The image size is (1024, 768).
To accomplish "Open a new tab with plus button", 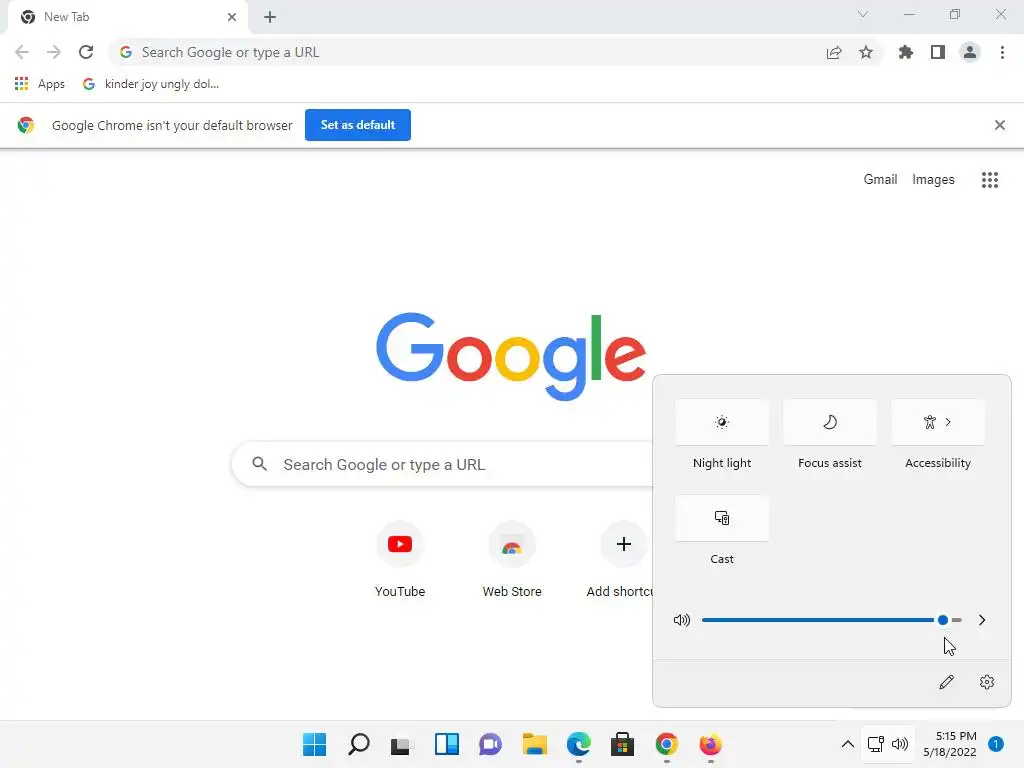I will [x=270, y=17].
